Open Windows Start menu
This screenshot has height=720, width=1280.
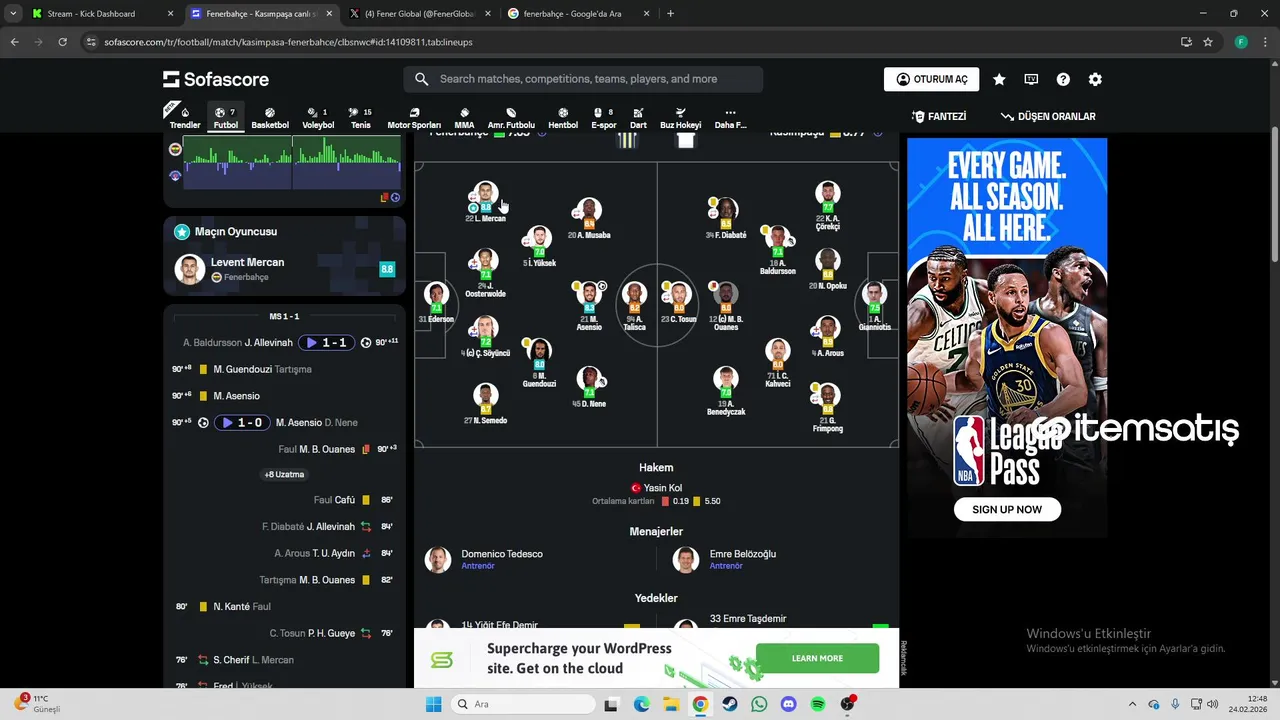434,704
